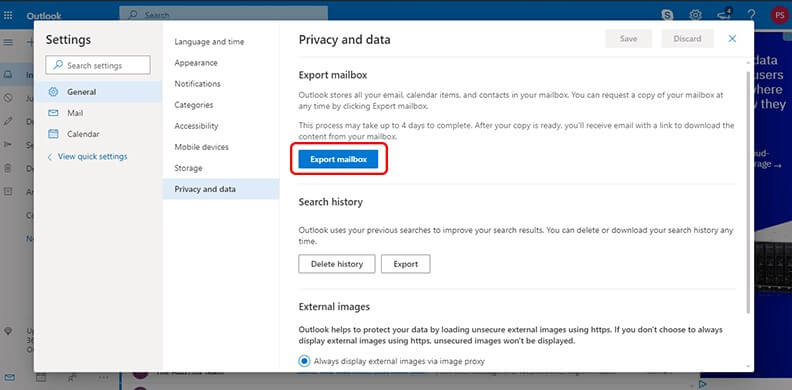Open the app launcher grid icon
The image size is (792, 390).
point(8,15)
